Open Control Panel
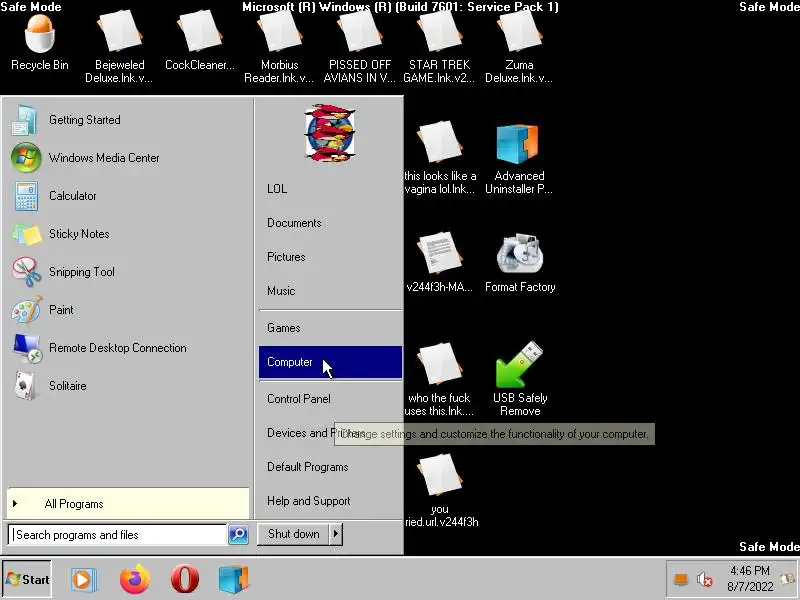The width and height of the screenshot is (800, 600). tap(330, 399)
